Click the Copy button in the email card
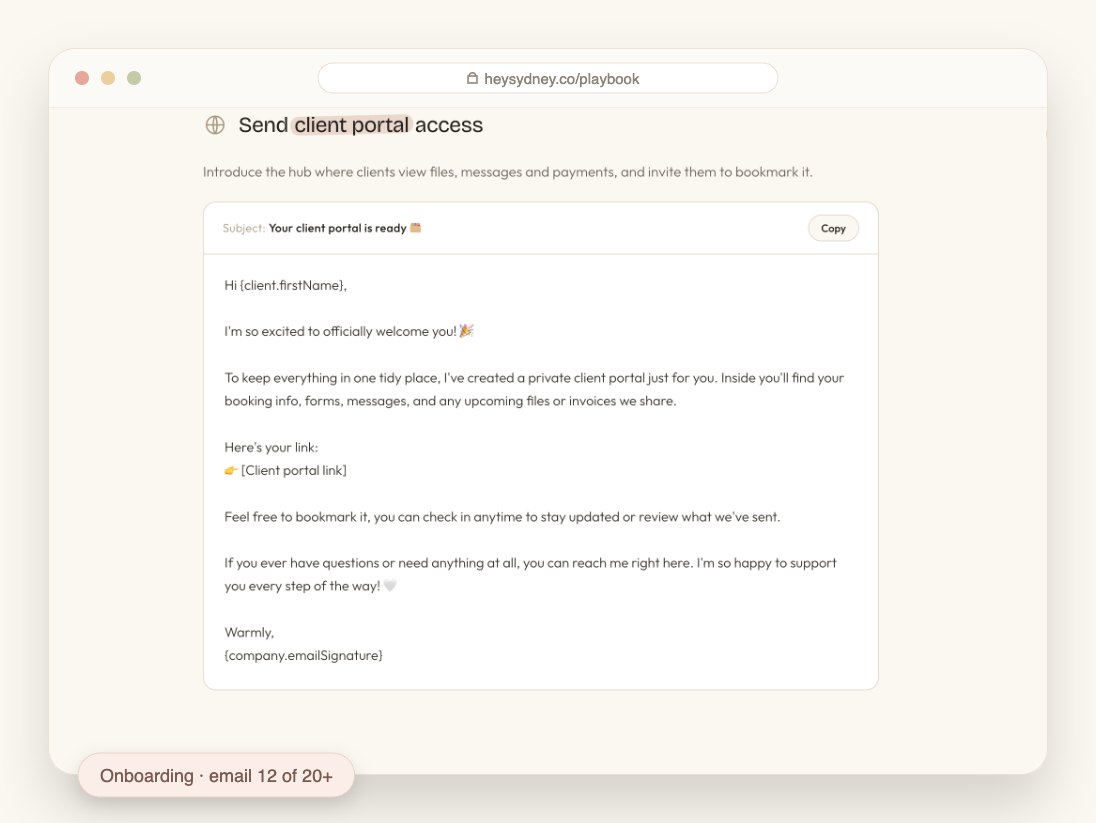The width and height of the screenshot is (1096, 823). coord(833,228)
